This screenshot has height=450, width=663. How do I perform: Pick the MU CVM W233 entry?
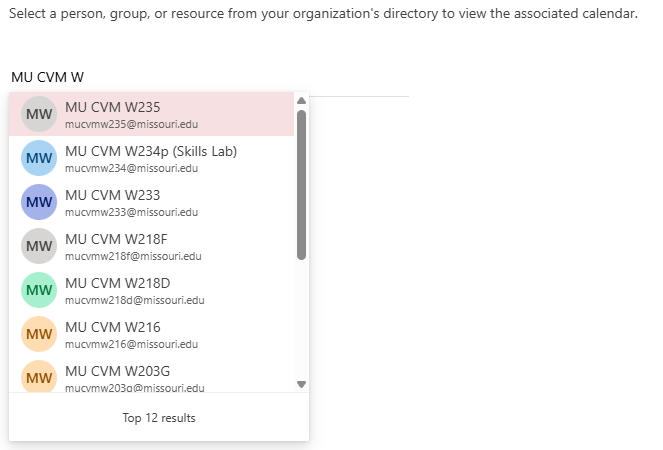112,195
